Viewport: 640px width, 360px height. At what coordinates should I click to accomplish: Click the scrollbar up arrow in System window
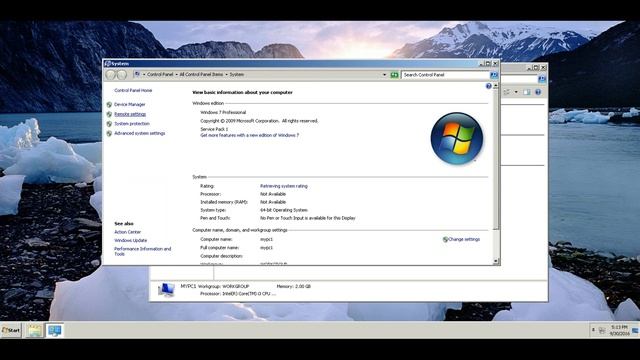(496, 86)
